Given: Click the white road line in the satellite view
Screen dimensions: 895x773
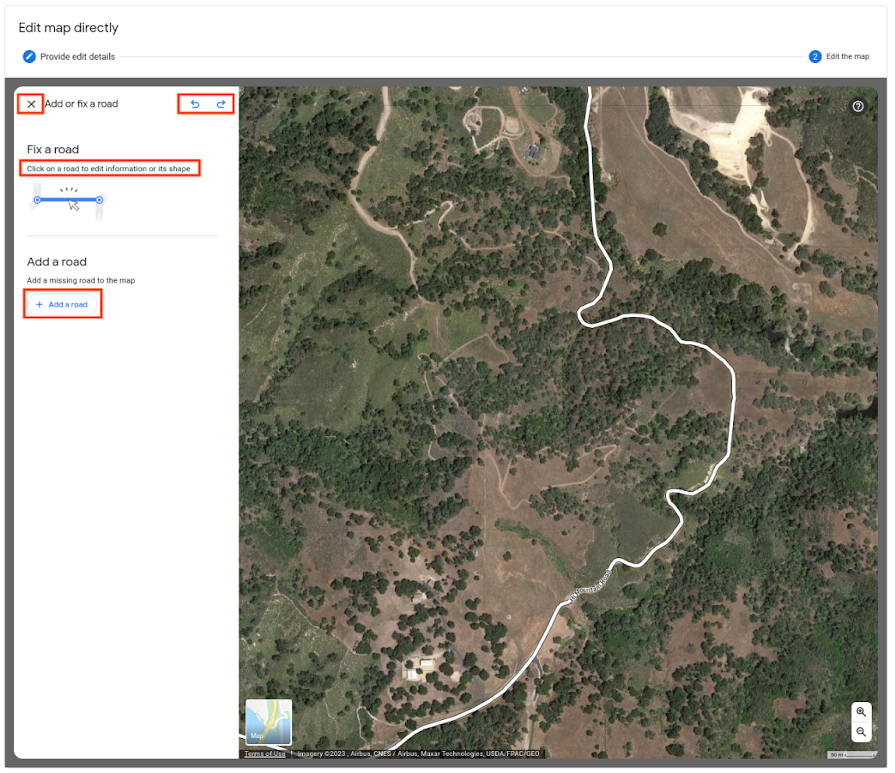Looking at the screenshot, I should pyautogui.click(x=732, y=411).
